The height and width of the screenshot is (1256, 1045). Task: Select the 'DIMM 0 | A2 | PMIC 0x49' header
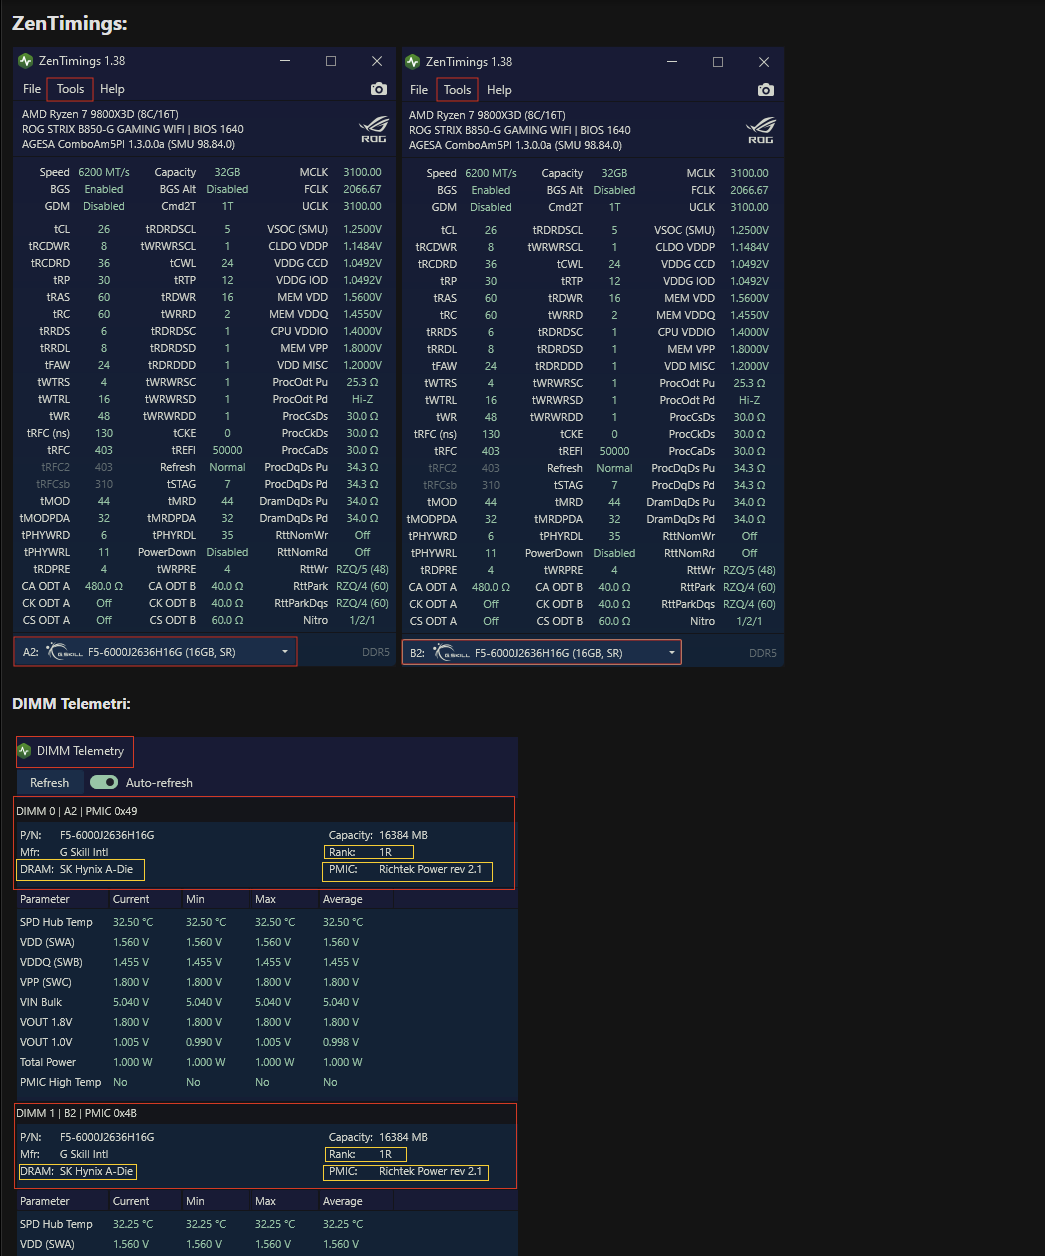pos(77,811)
